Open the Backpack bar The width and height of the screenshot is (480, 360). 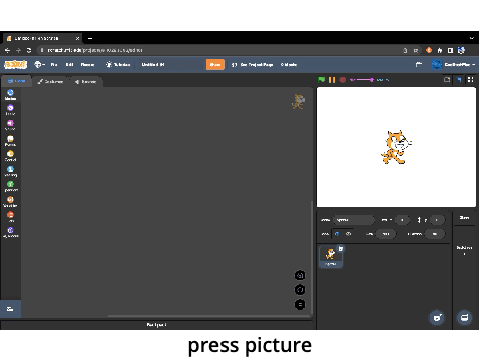click(157, 325)
